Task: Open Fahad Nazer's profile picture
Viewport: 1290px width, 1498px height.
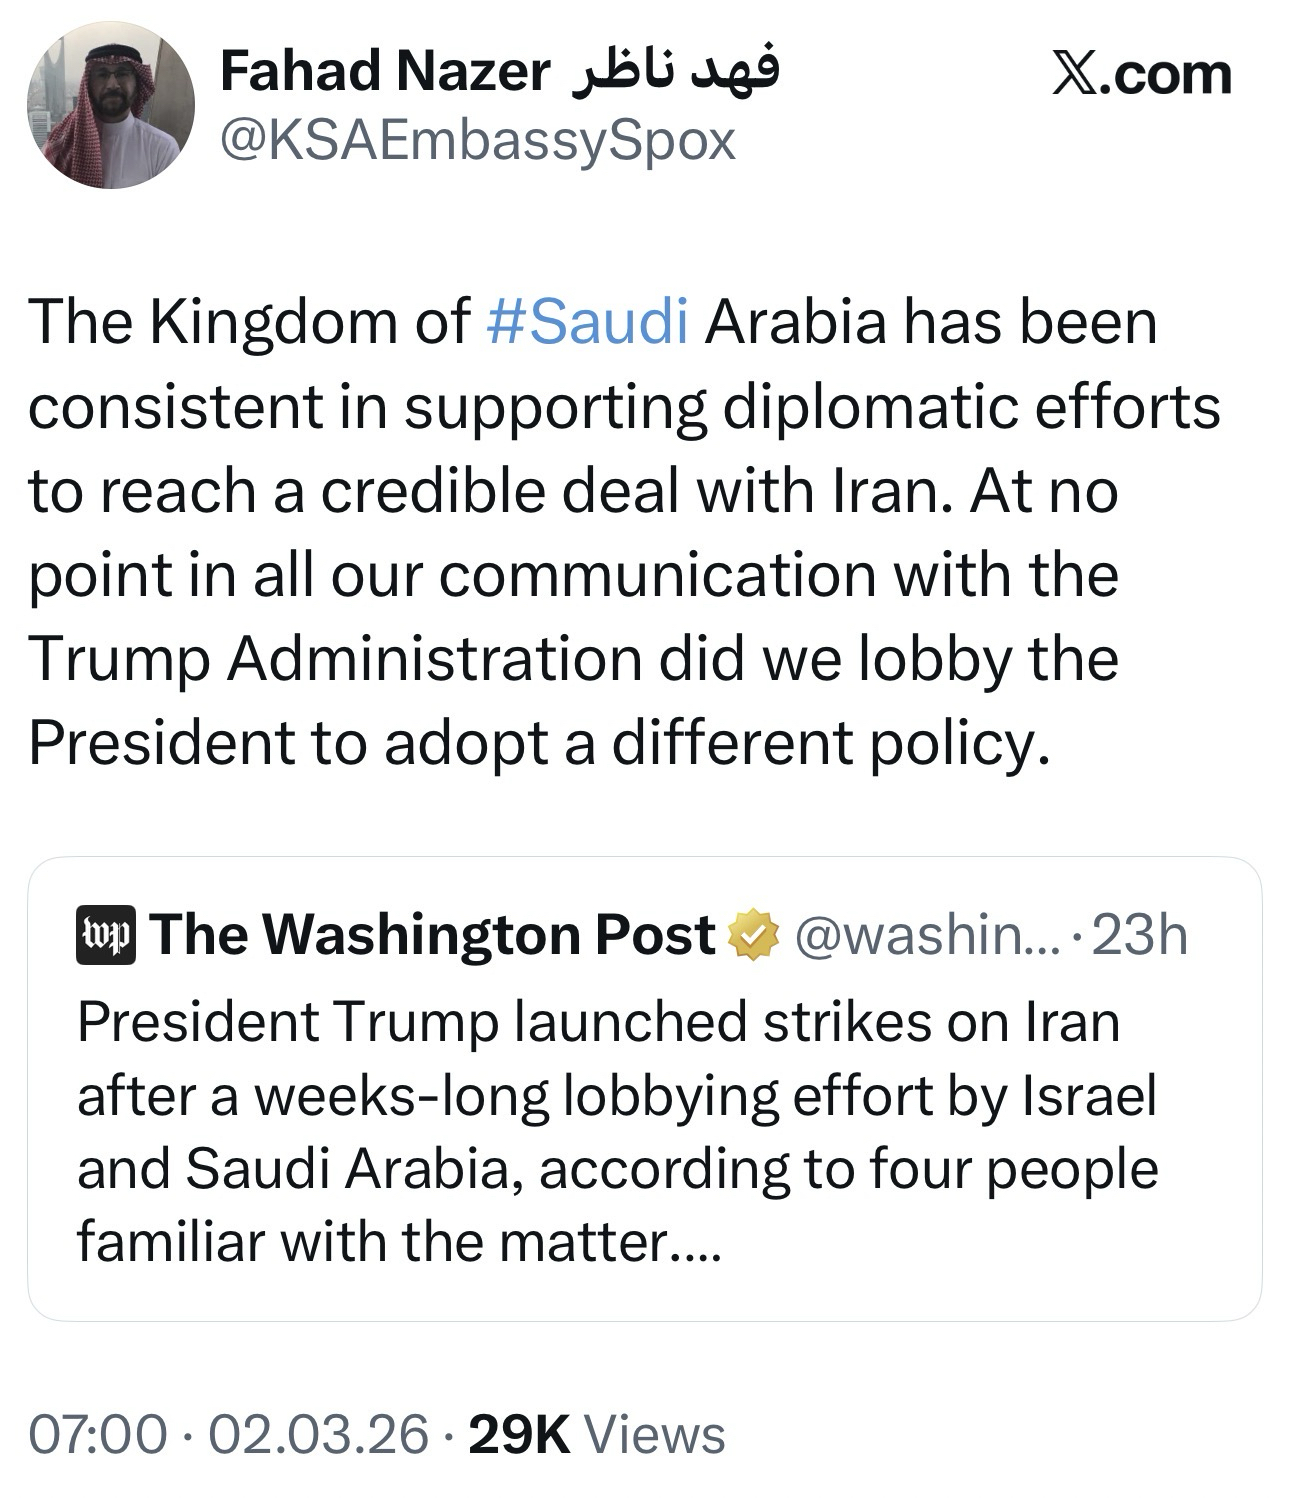Action: 110,105
